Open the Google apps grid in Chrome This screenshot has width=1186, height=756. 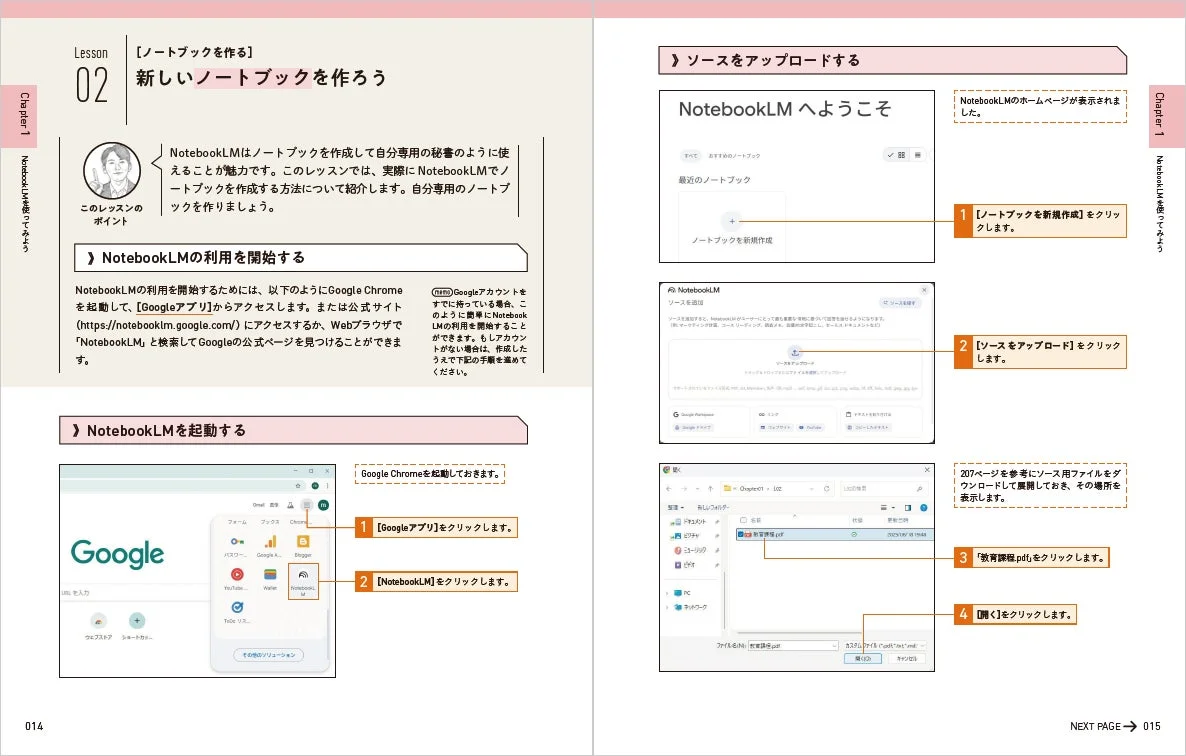[307, 505]
